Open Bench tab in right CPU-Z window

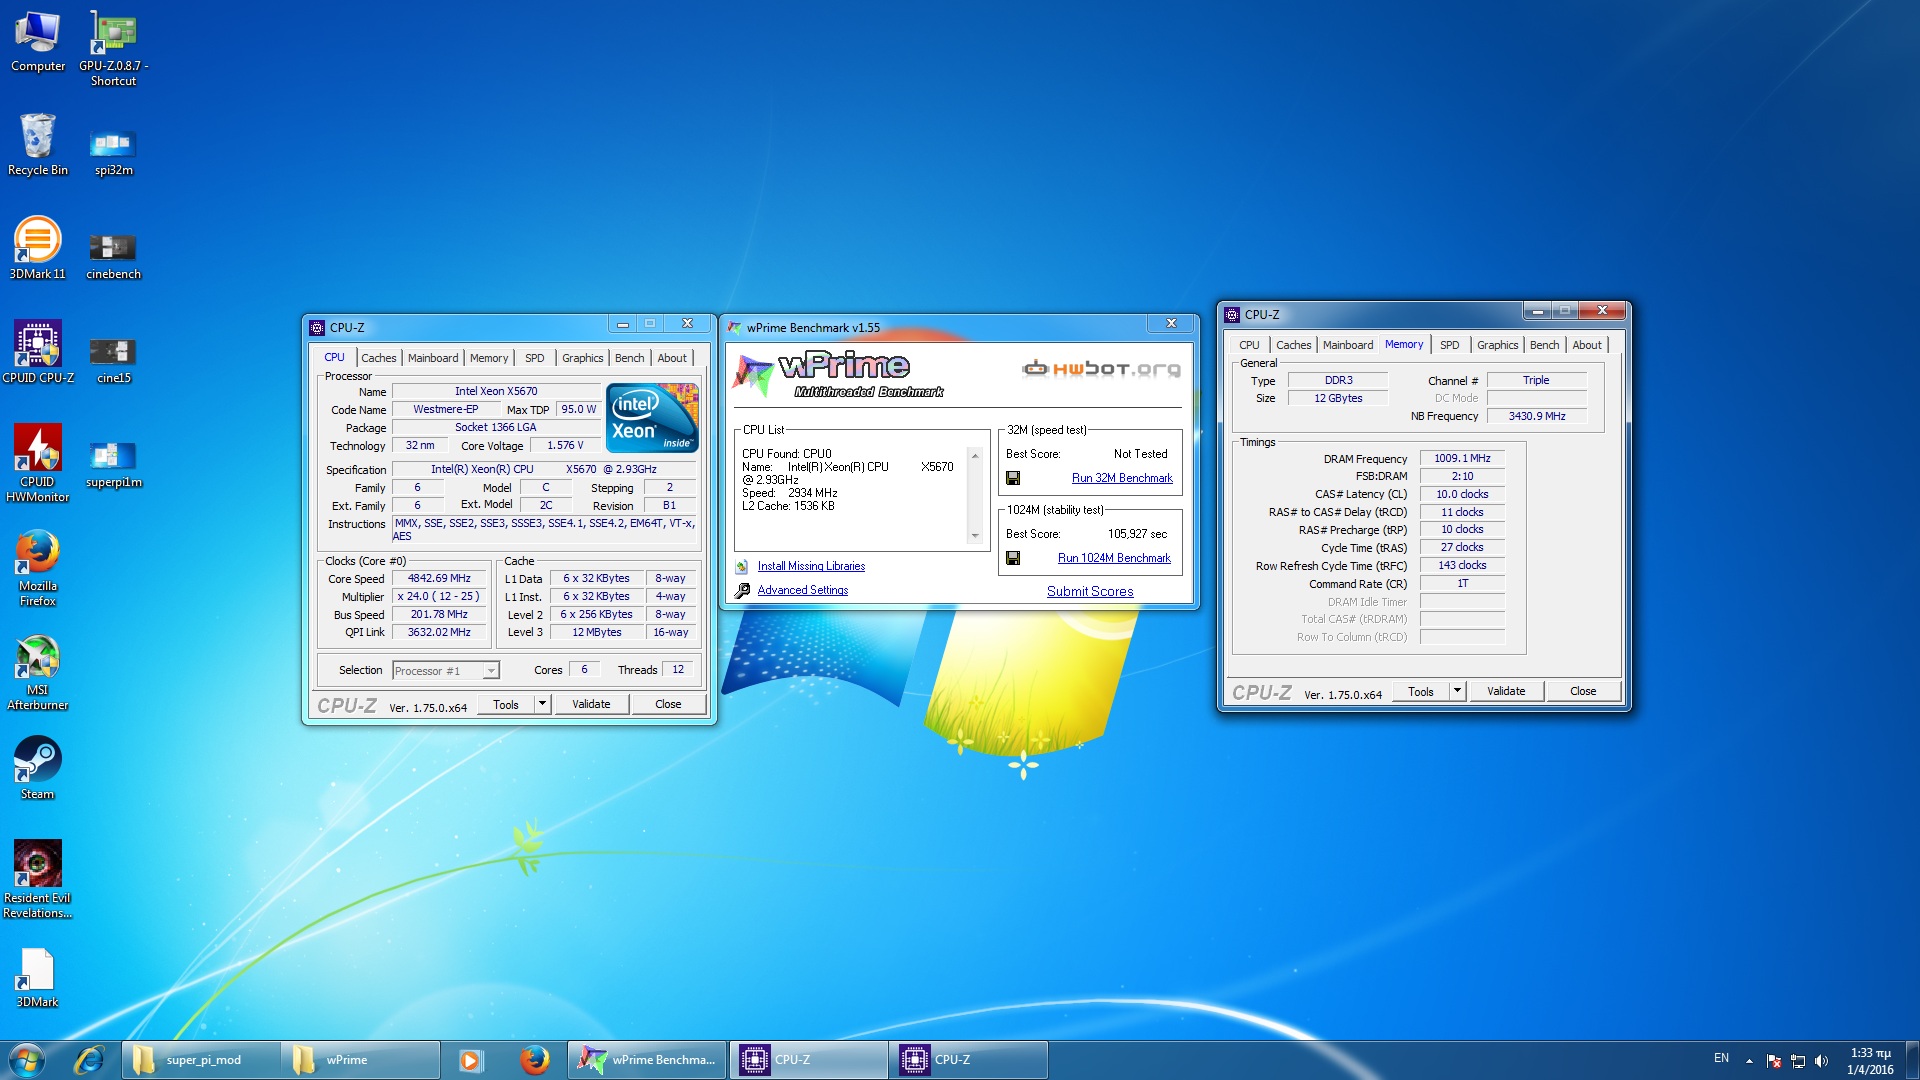[1544, 345]
